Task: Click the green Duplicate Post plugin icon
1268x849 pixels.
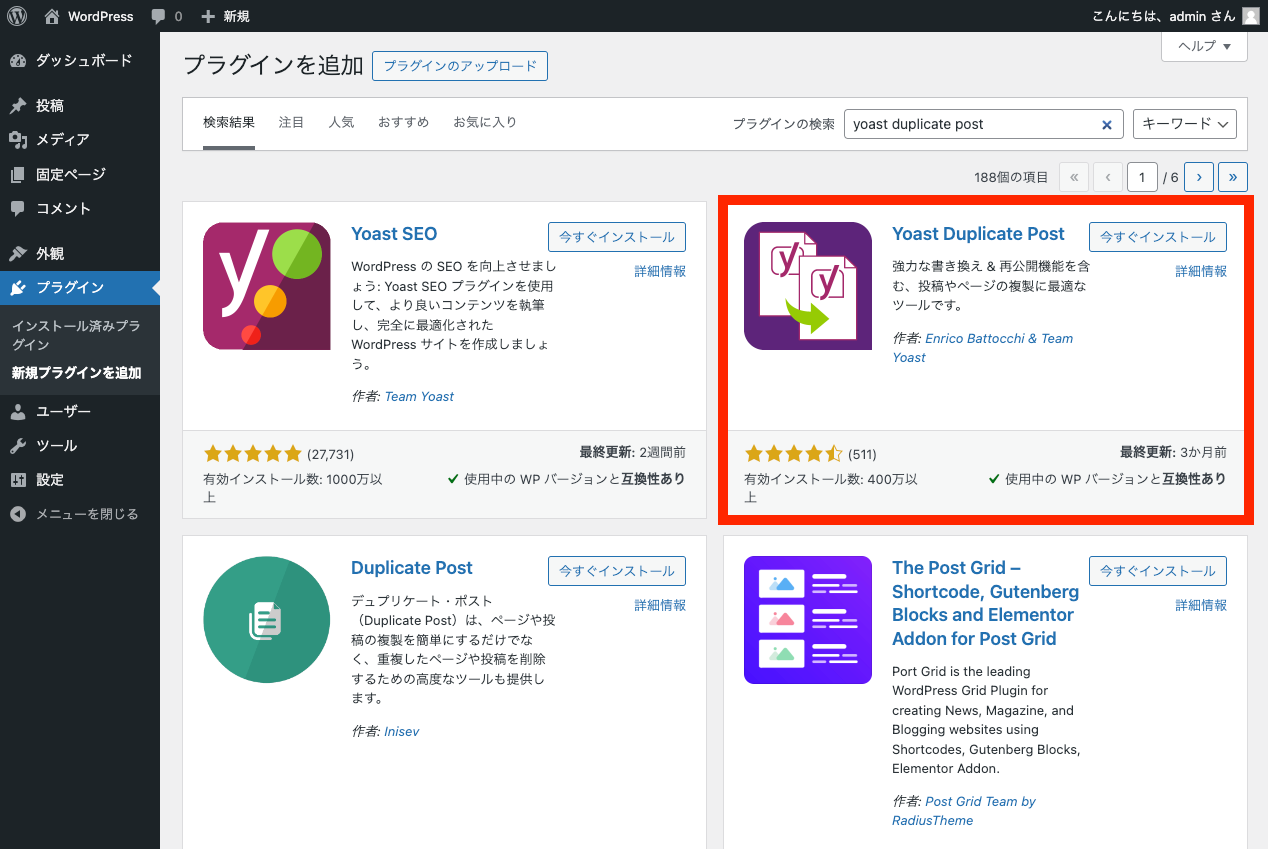Action: 267,620
